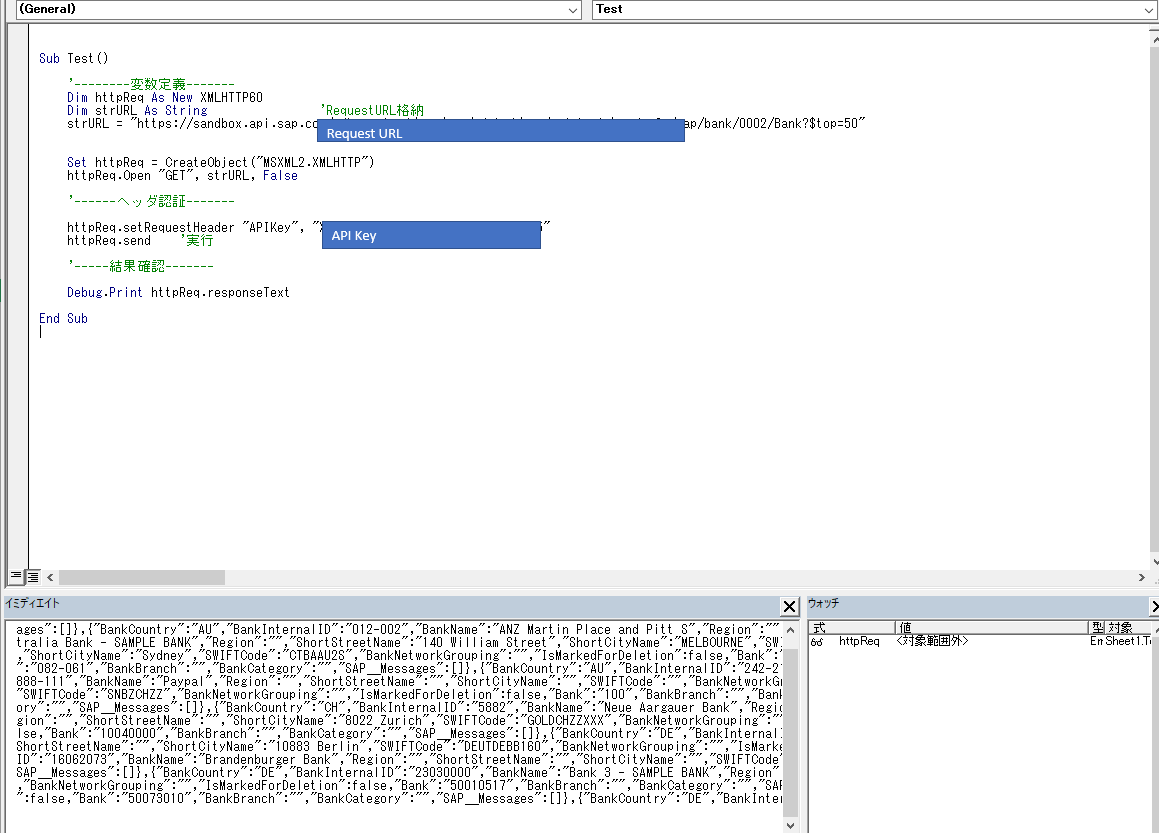Click the ヘッダ認証 comment line
Screen dimensions: 1159x833
[151, 201]
